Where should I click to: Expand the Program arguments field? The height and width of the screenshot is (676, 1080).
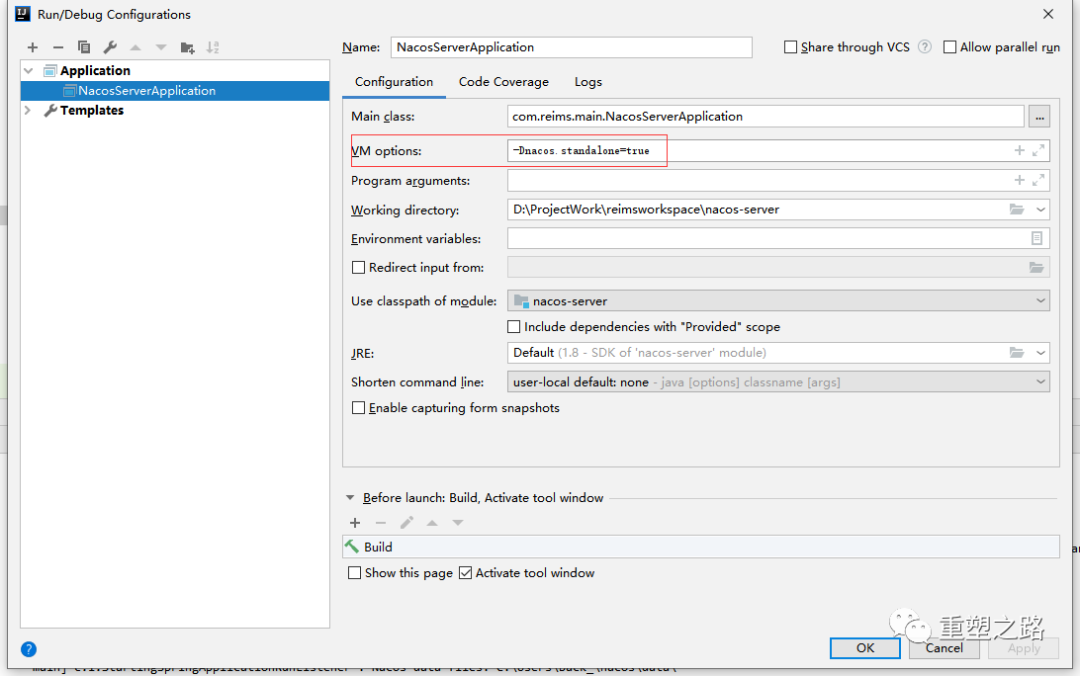(1039, 180)
